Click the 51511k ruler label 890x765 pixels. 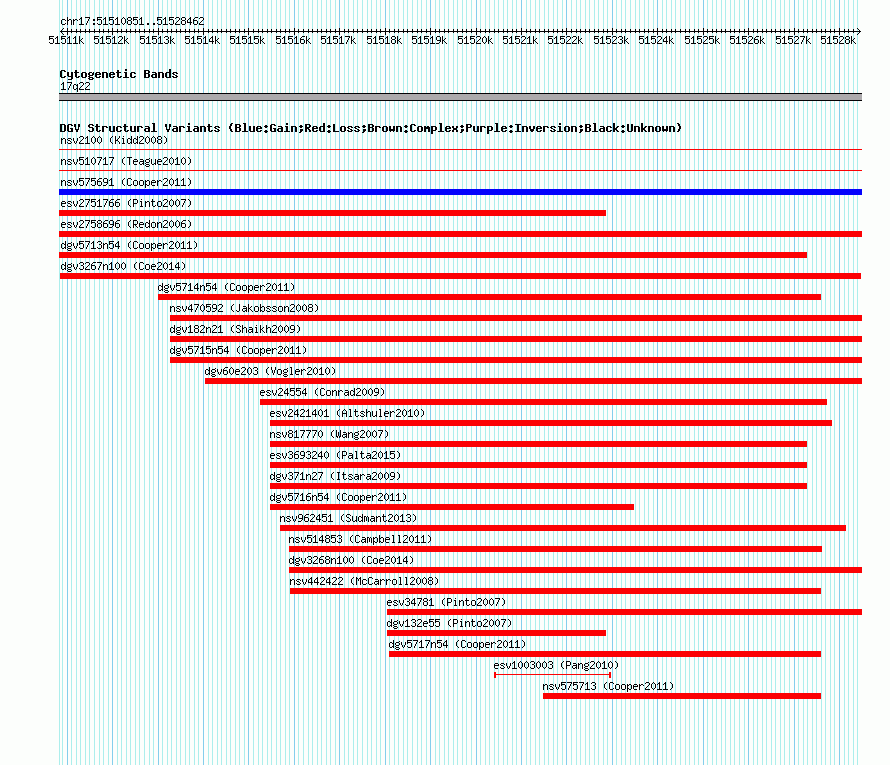point(66,40)
